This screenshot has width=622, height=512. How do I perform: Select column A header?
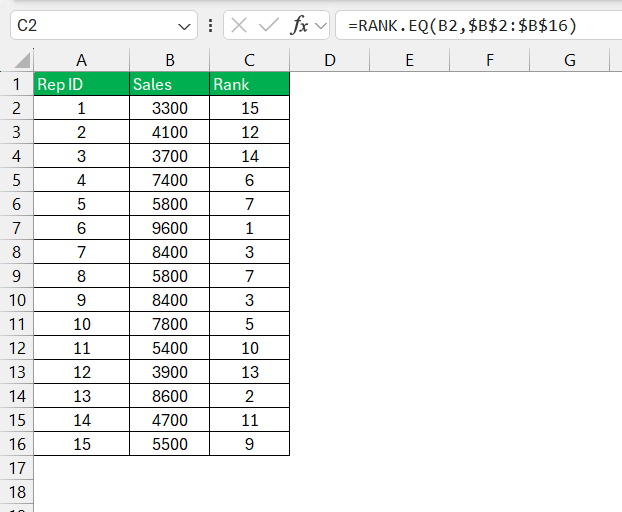81,60
